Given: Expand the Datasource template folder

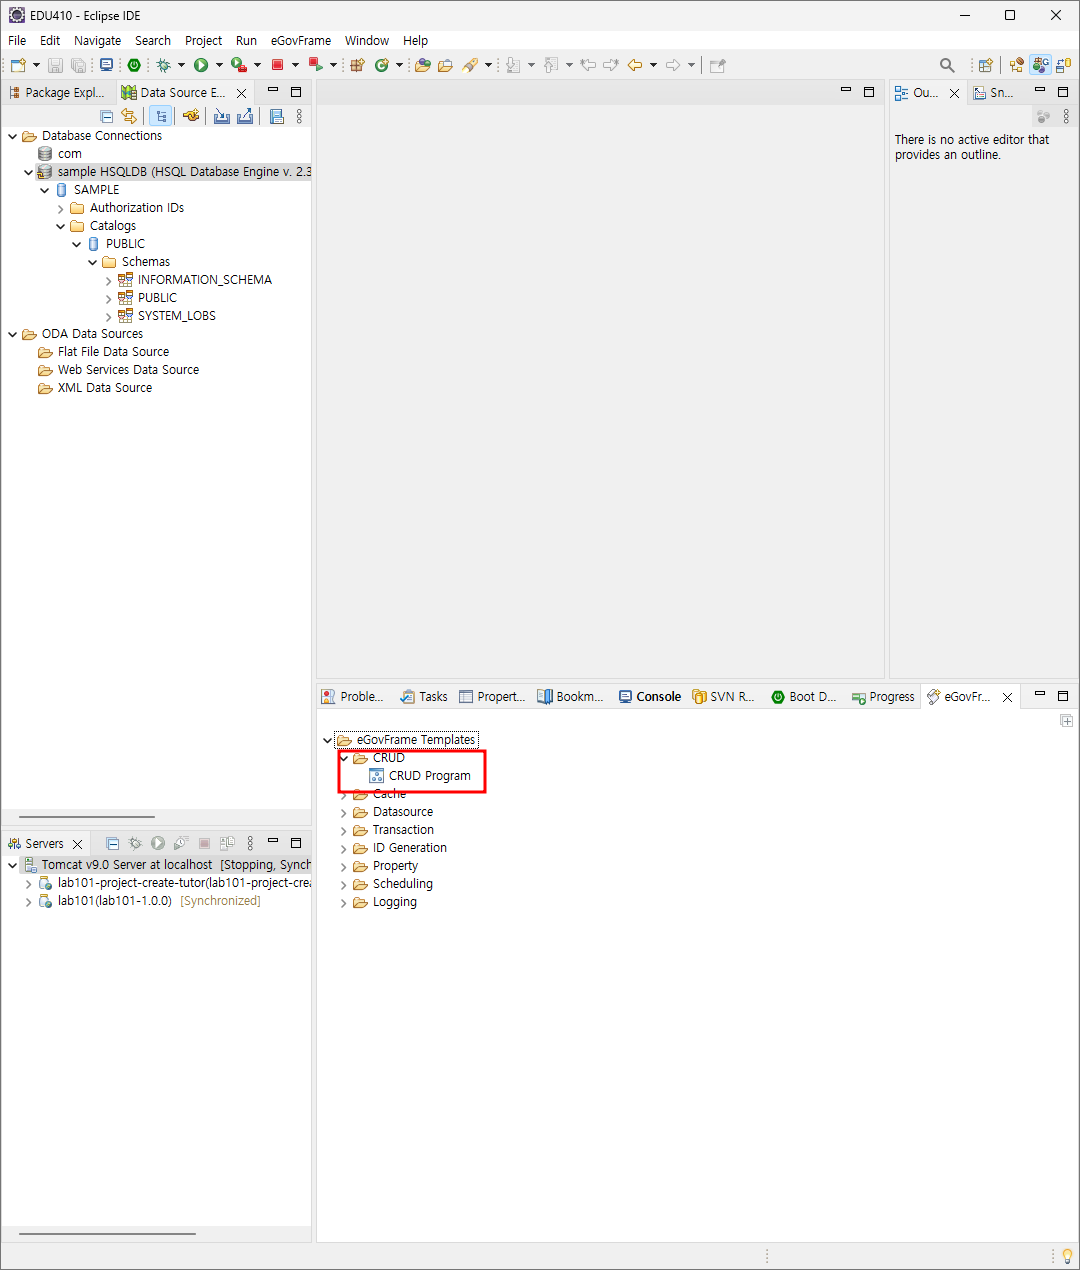Looking at the screenshot, I should 344,812.
